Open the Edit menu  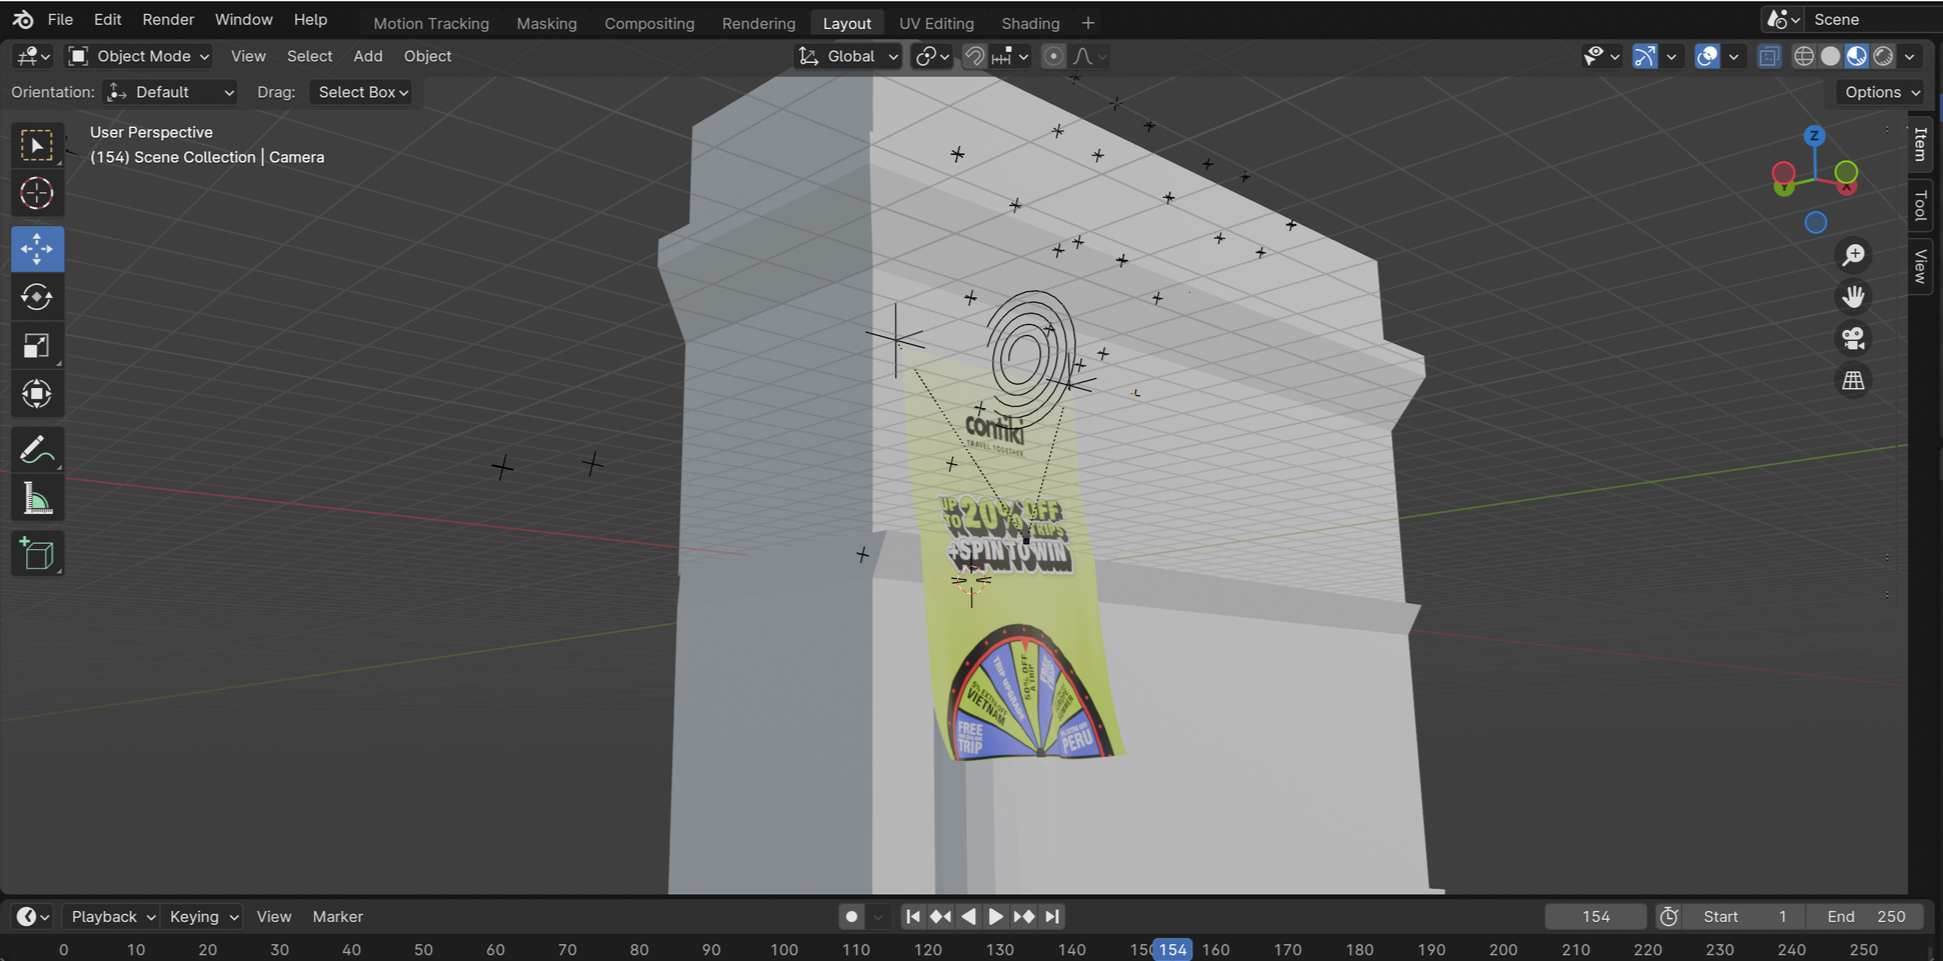[x=107, y=19]
